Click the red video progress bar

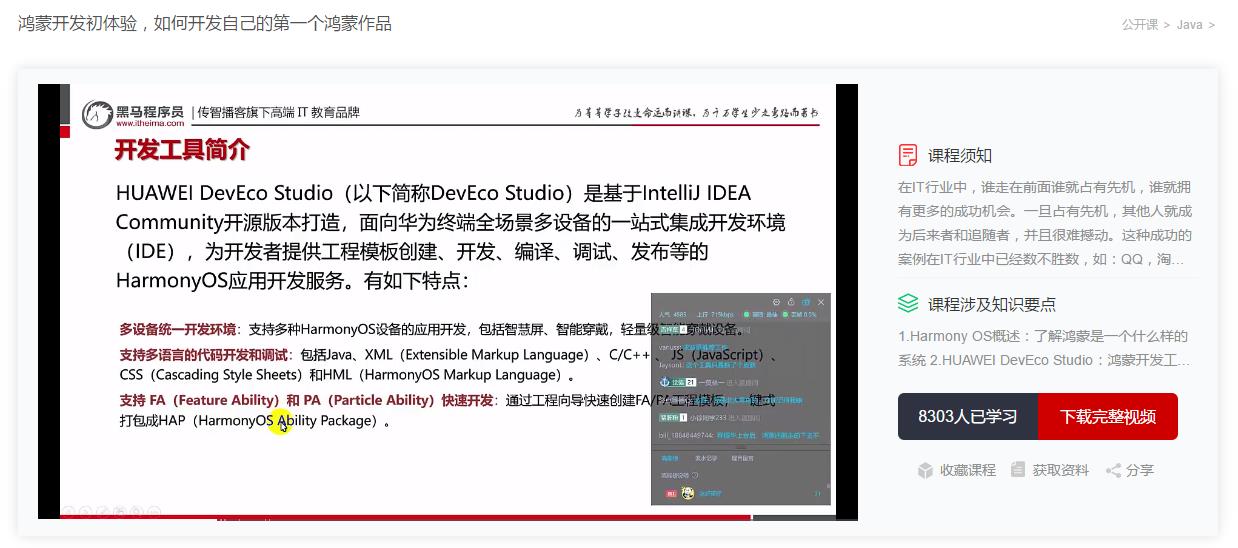tap(405, 517)
